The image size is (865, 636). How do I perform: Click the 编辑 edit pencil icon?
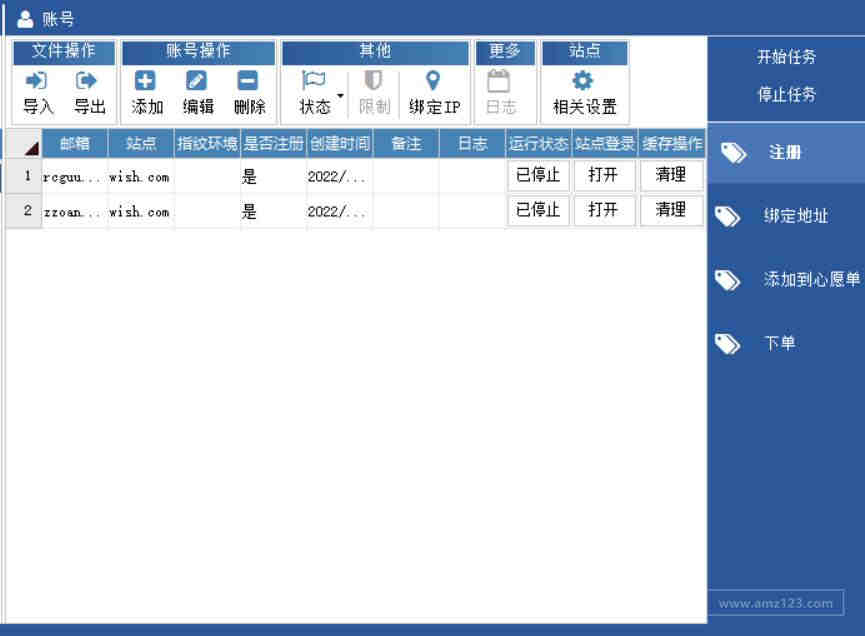[x=196, y=81]
